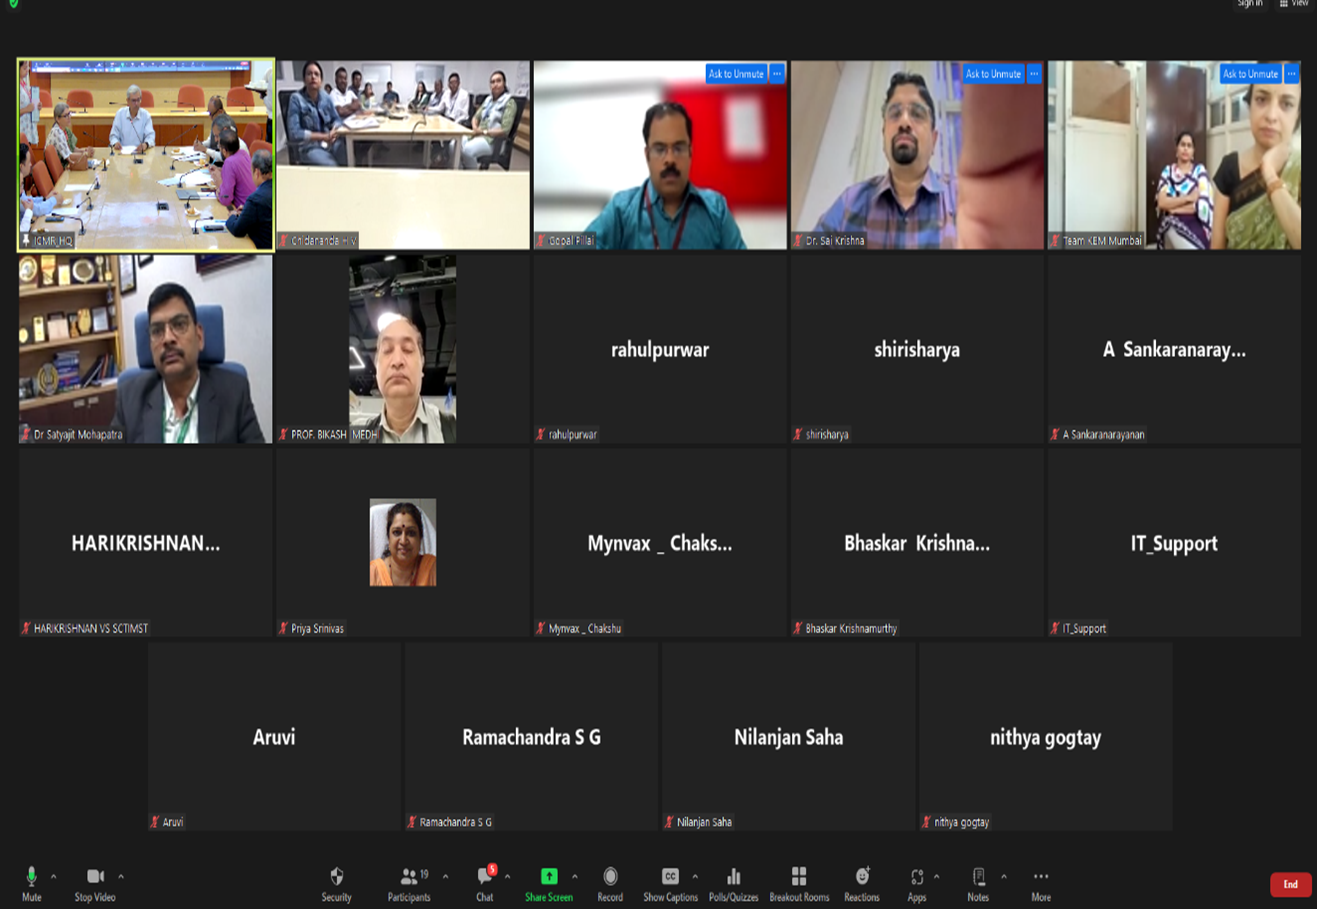Image resolution: width=1317 pixels, height=909 pixels.
Task: Open the Reactions menu
Action: pyautogui.click(x=861, y=883)
